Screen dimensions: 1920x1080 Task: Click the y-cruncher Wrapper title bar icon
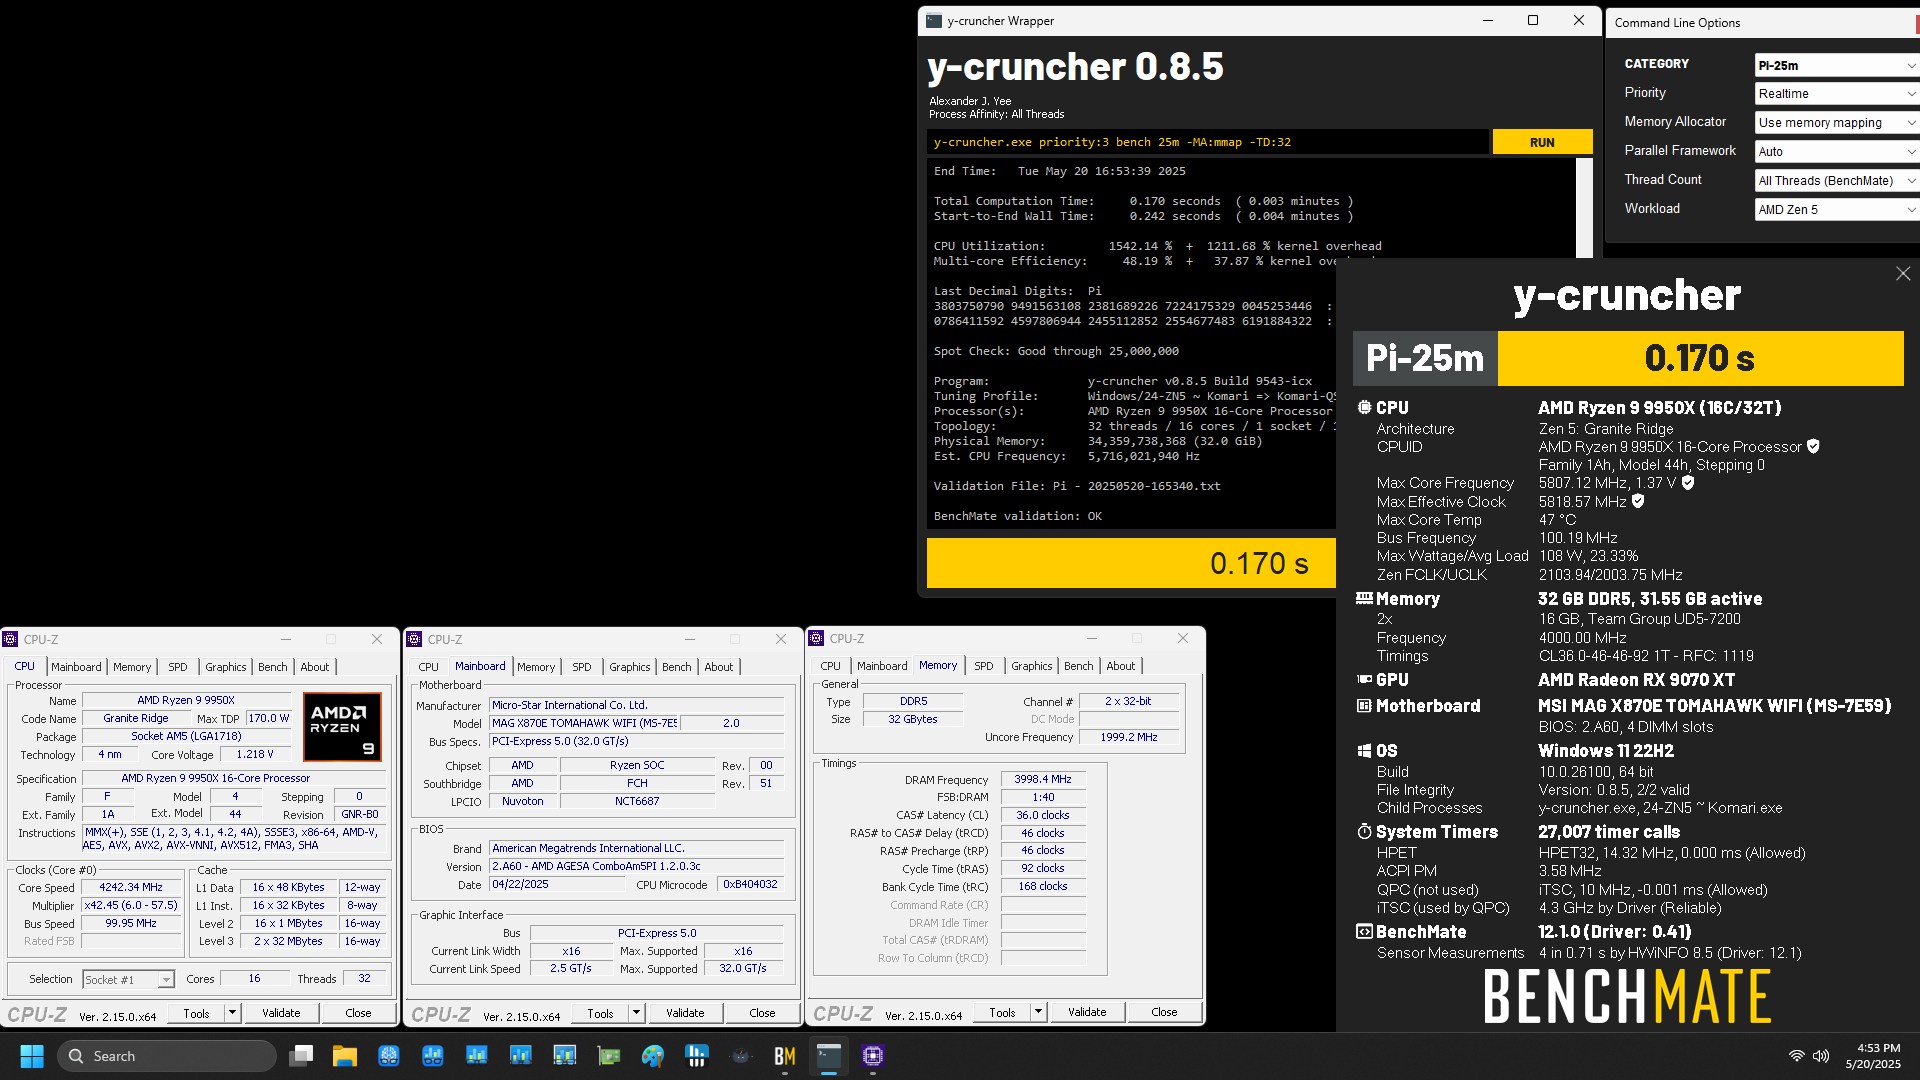coord(934,21)
